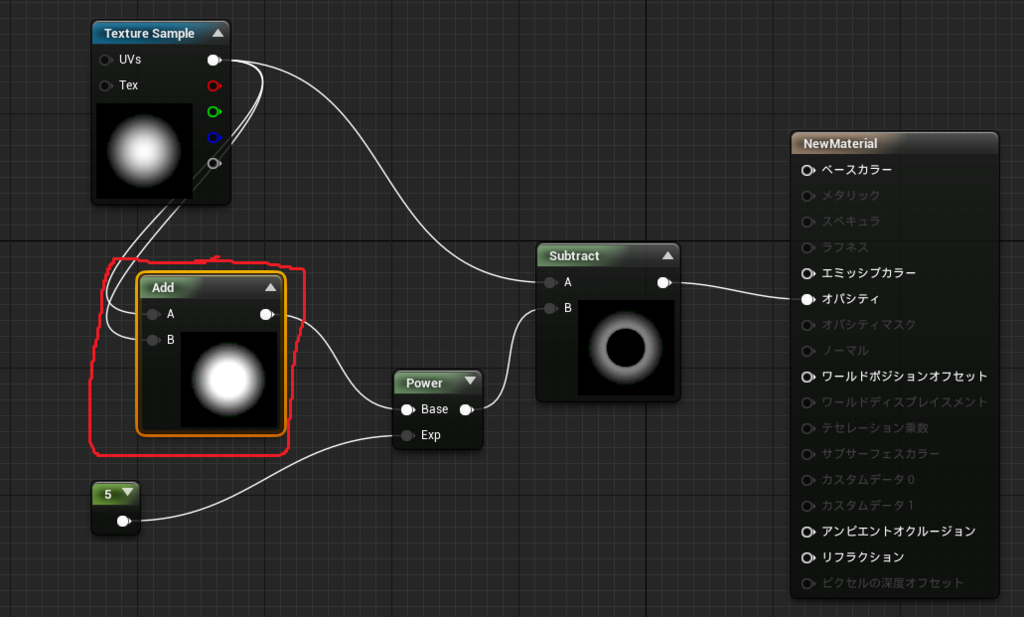The width and height of the screenshot is (1024, 617).
Task: Click the リフラクション label text
Action: (x=863, y=557)
